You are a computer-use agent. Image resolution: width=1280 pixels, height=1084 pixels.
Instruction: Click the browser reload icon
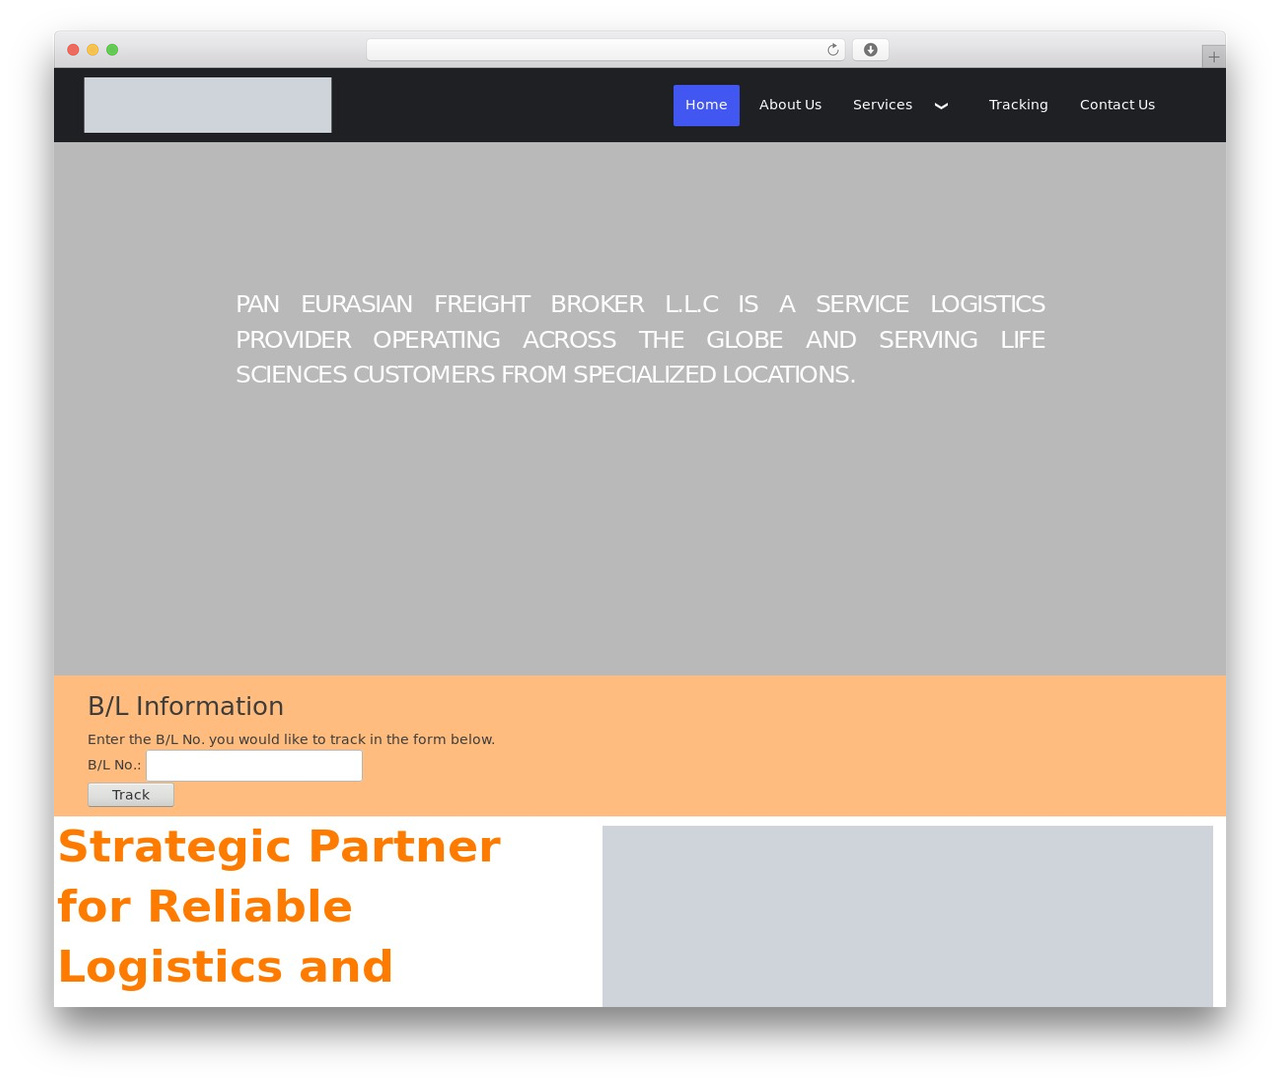[832, 50]
